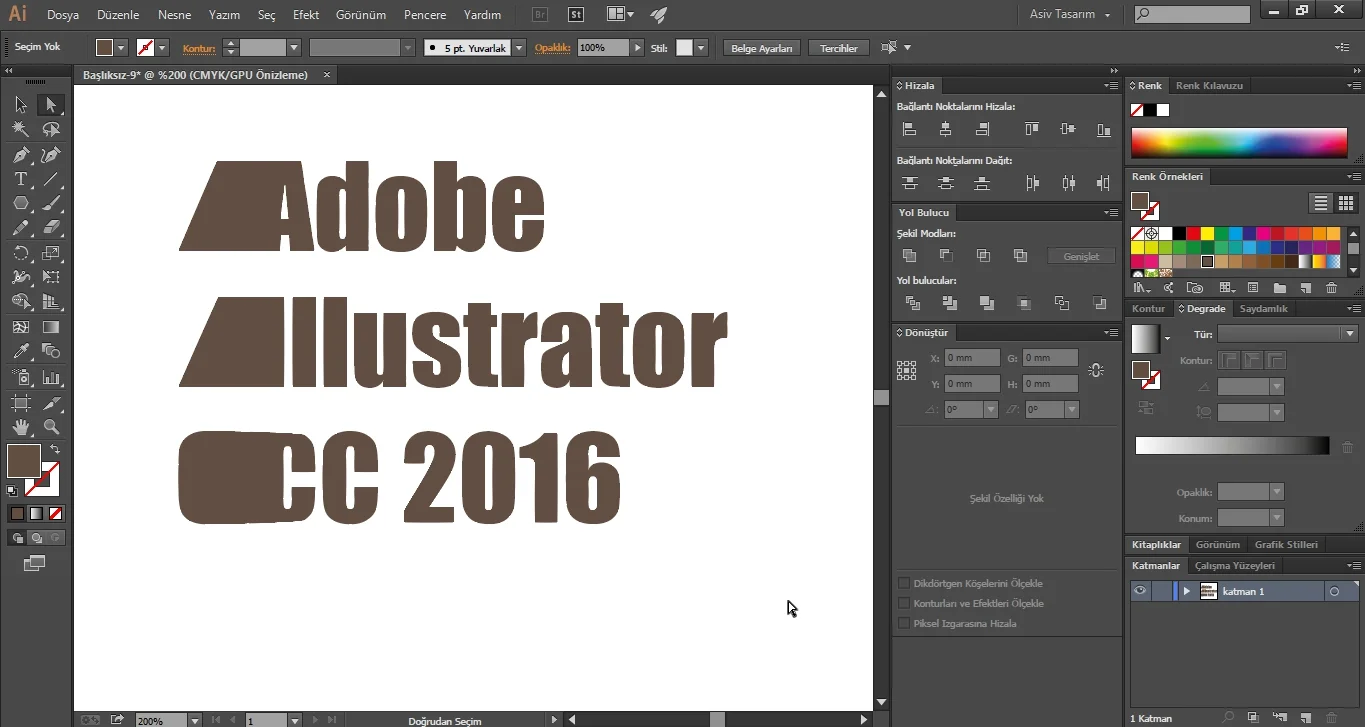Click Unite shape mode in Yol Bulucu
This screenshot has height=727, width=1365.
pos(909,256)
